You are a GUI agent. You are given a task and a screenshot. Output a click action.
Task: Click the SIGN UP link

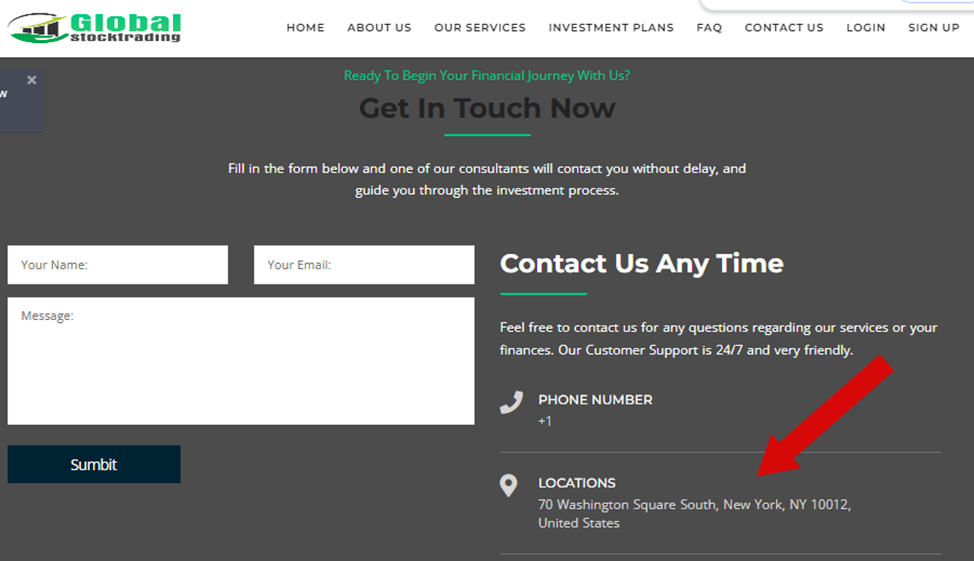click(934, 28)
